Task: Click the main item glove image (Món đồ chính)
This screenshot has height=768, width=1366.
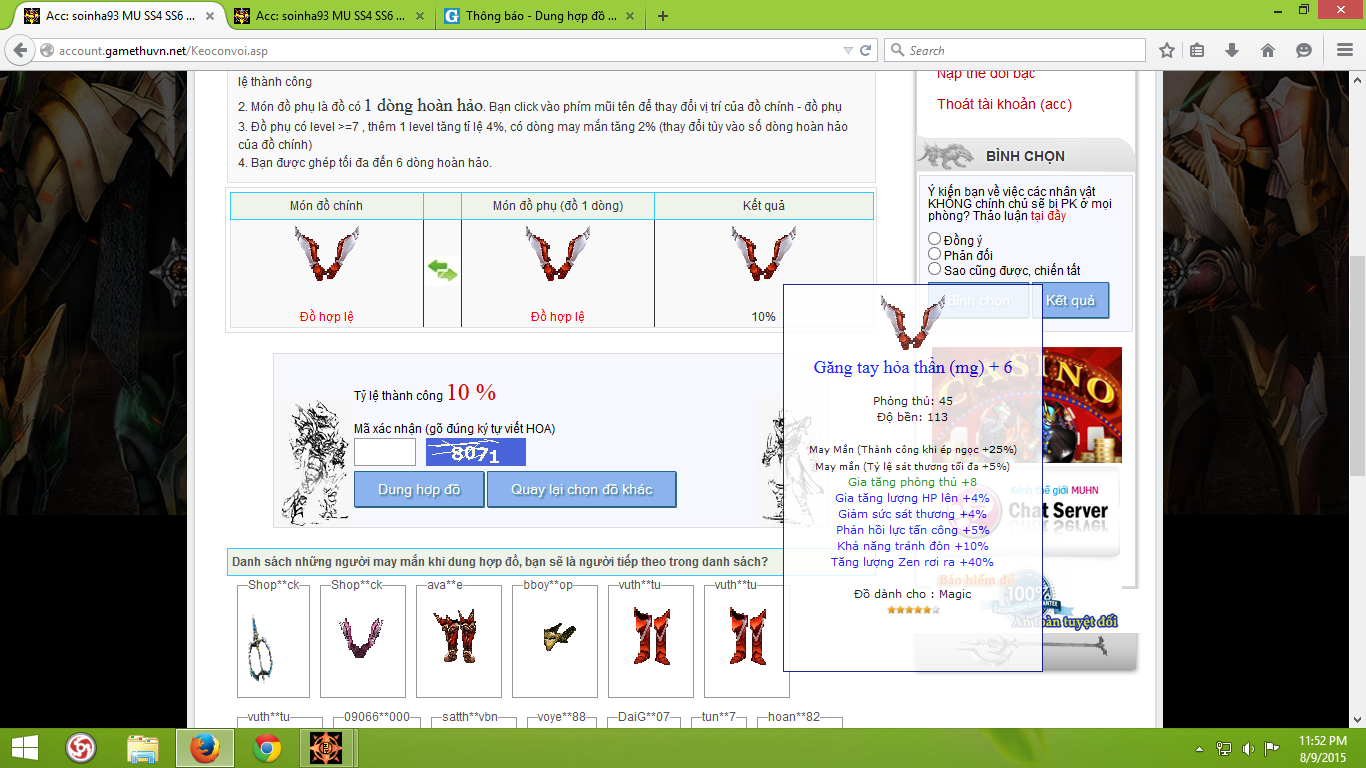Action: [326, 255]
